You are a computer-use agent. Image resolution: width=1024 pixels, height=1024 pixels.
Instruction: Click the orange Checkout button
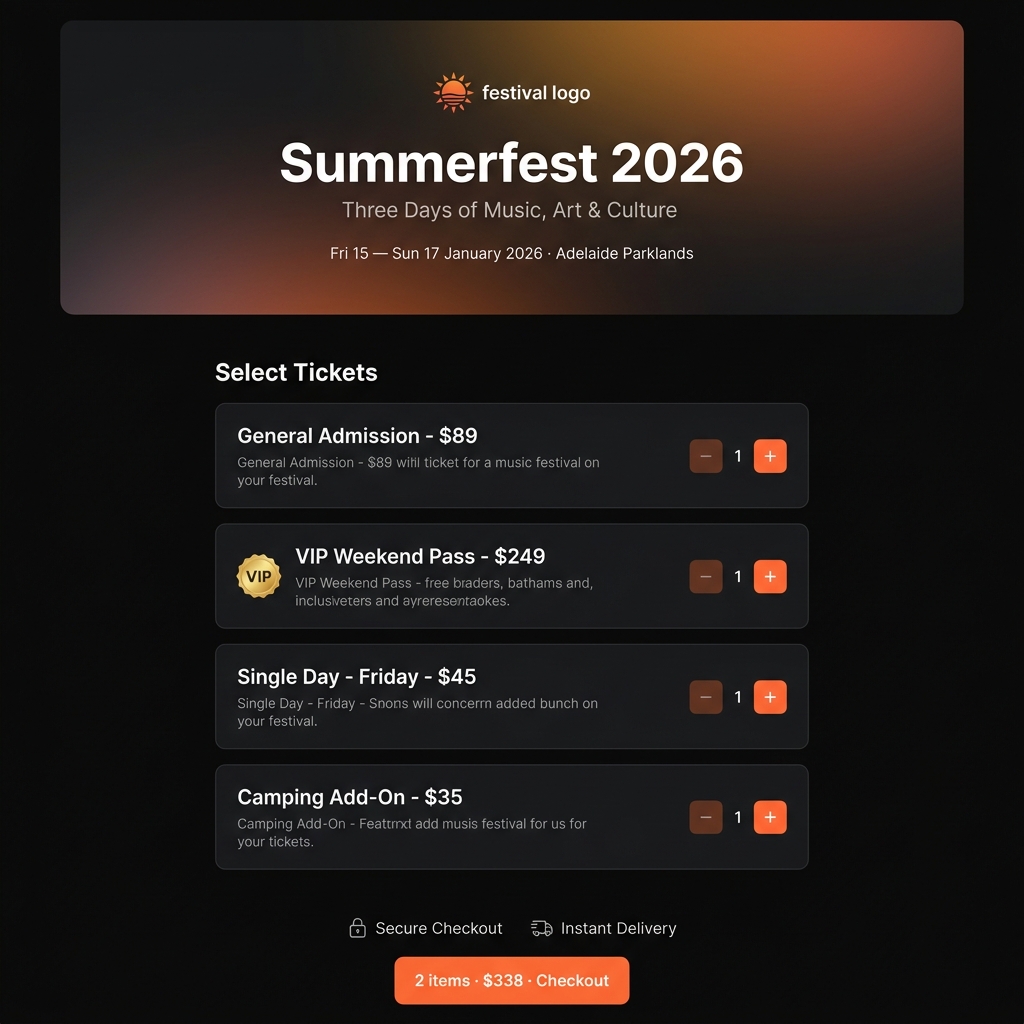(x=512, y=980)
